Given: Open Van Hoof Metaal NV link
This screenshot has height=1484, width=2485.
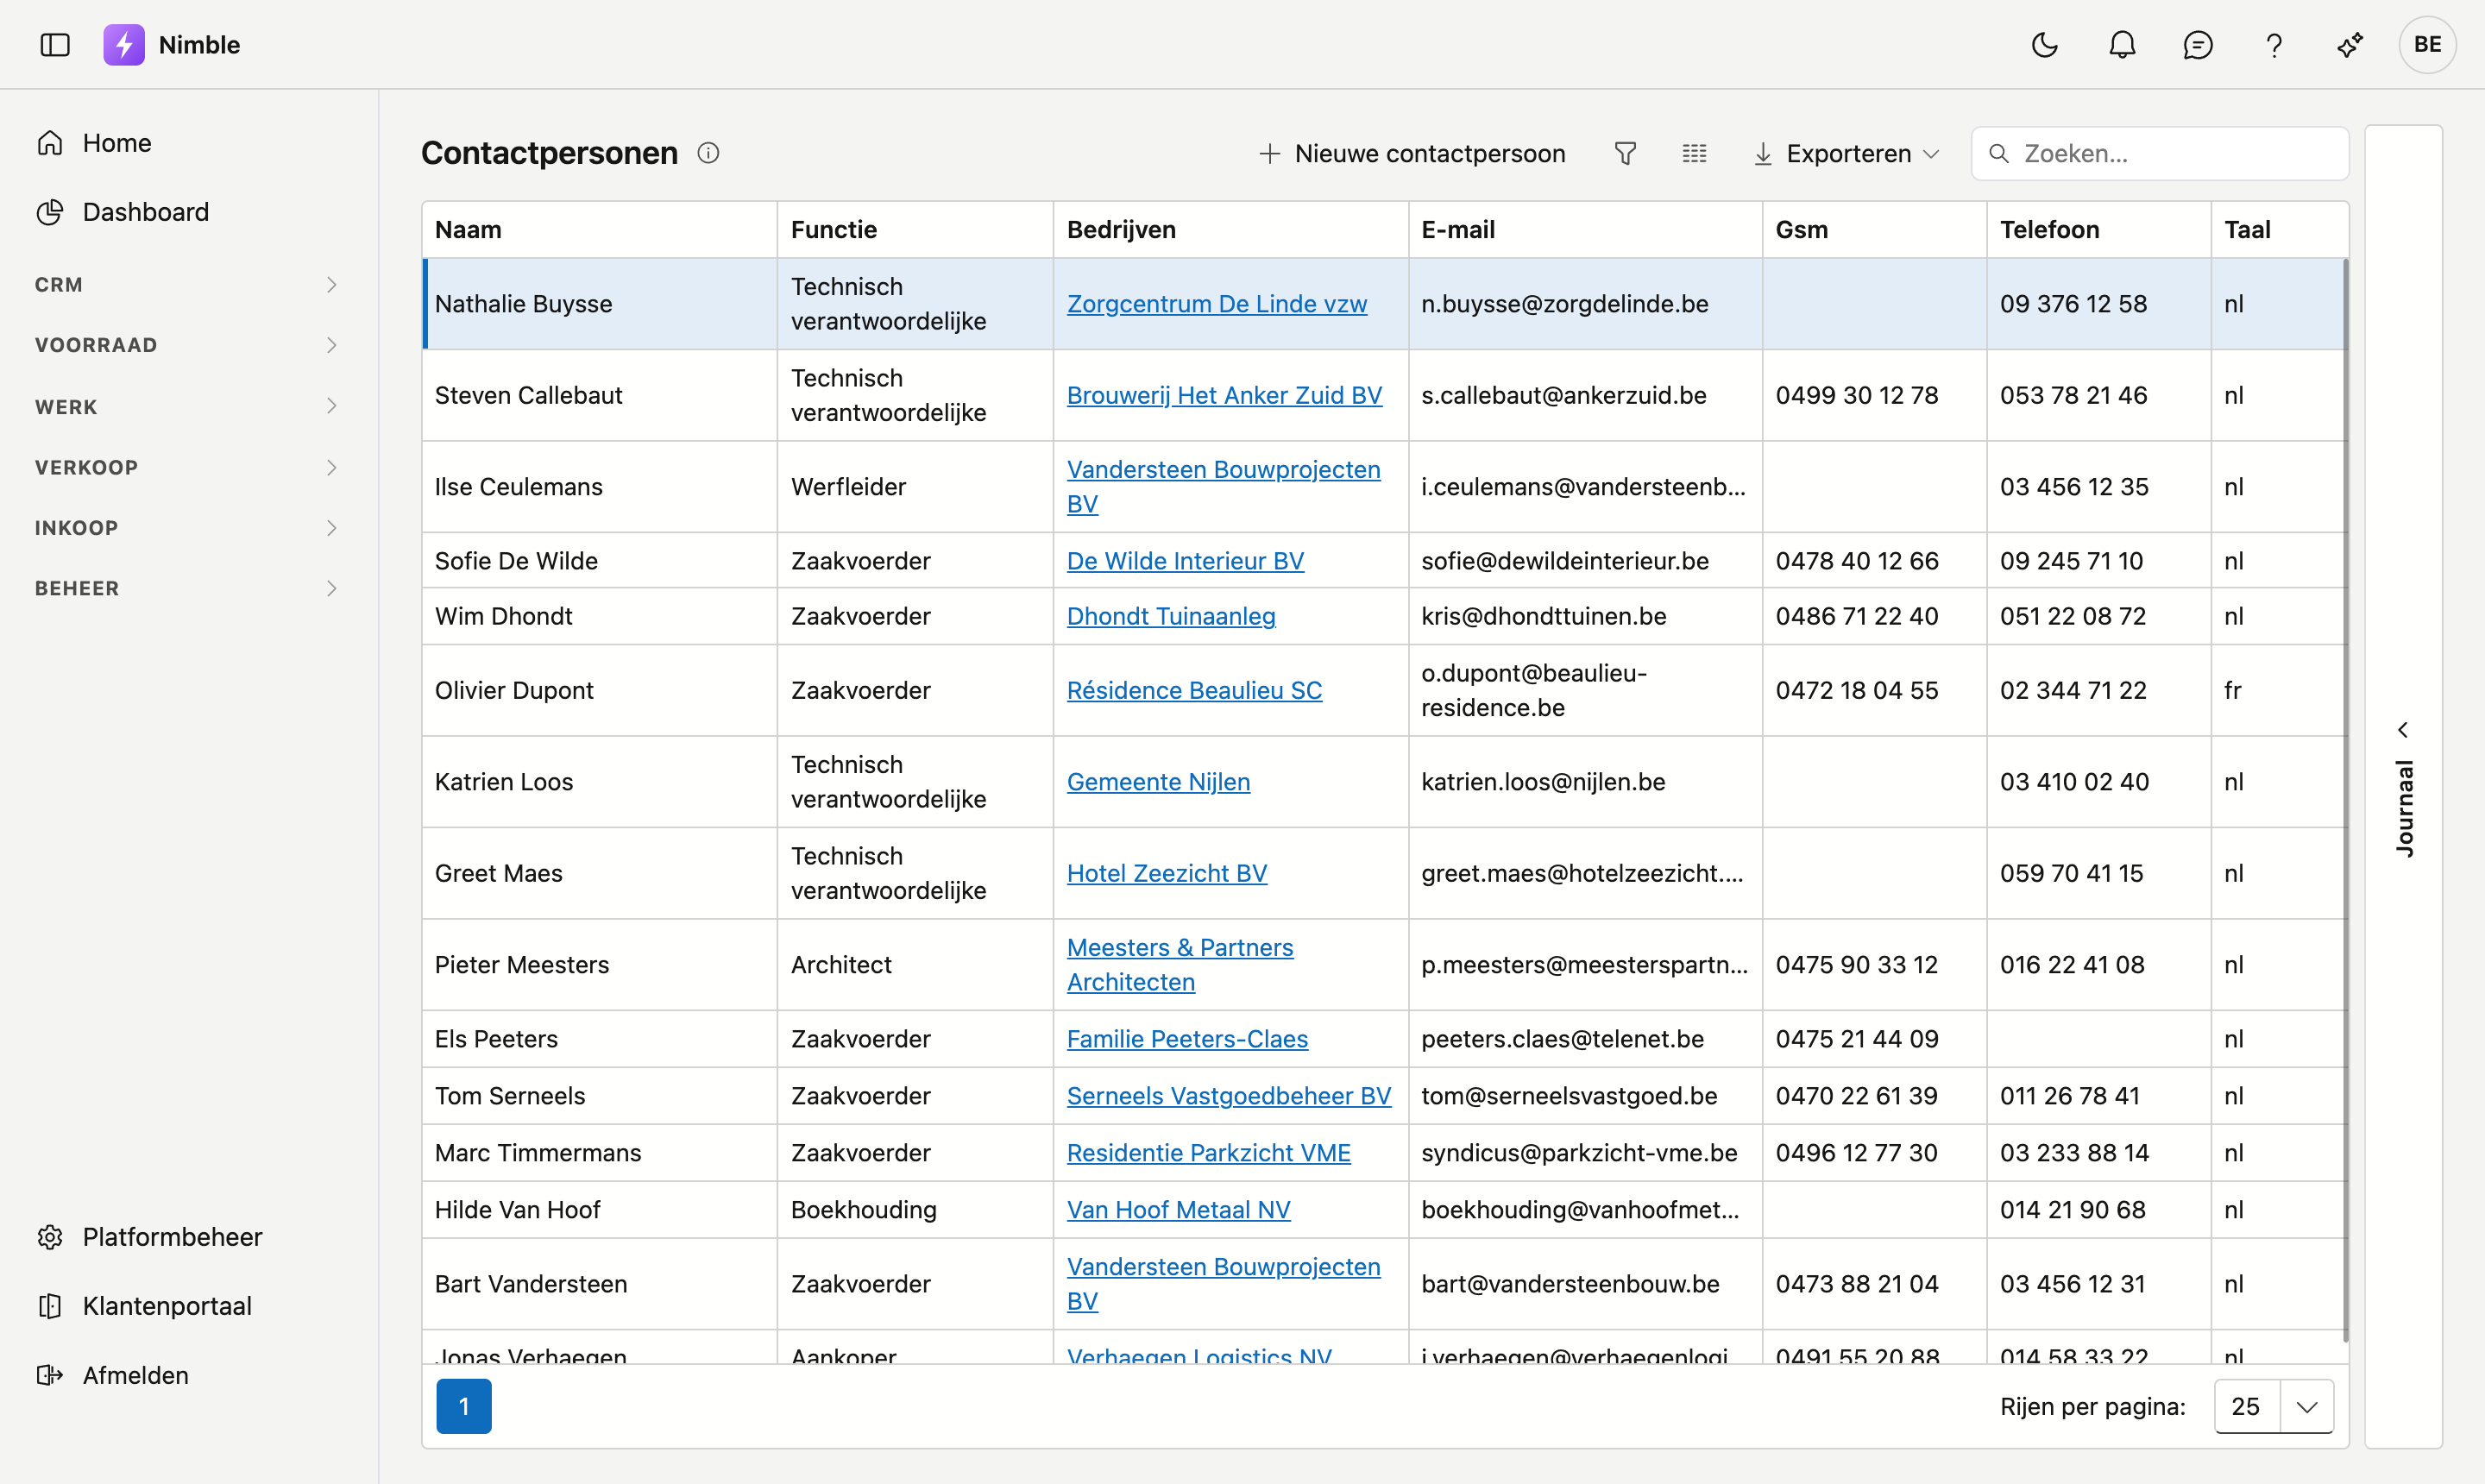Looking at the screenshot, I should 1178,1210.
